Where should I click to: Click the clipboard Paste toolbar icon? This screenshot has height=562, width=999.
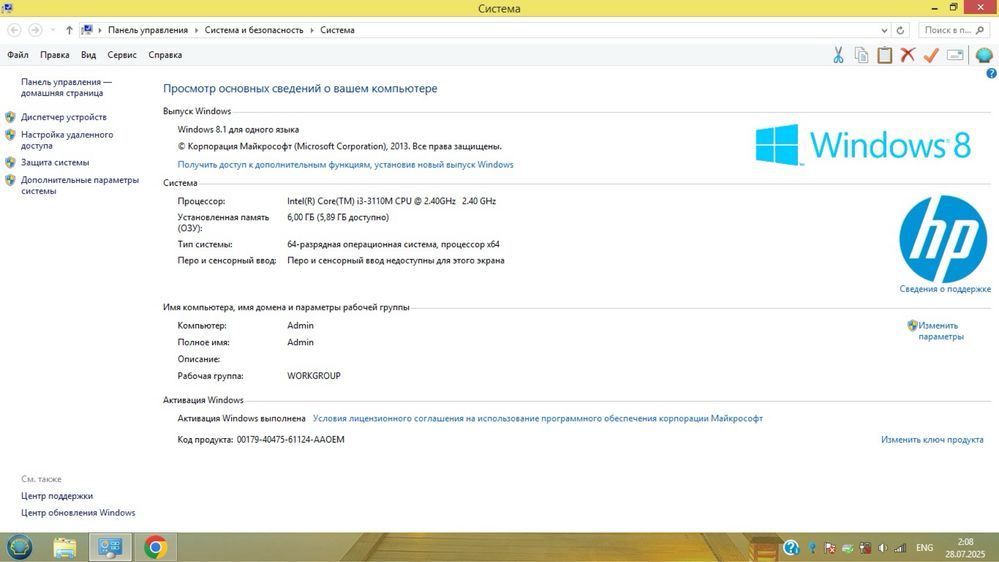pyautogui.click(x=884, y=55)
